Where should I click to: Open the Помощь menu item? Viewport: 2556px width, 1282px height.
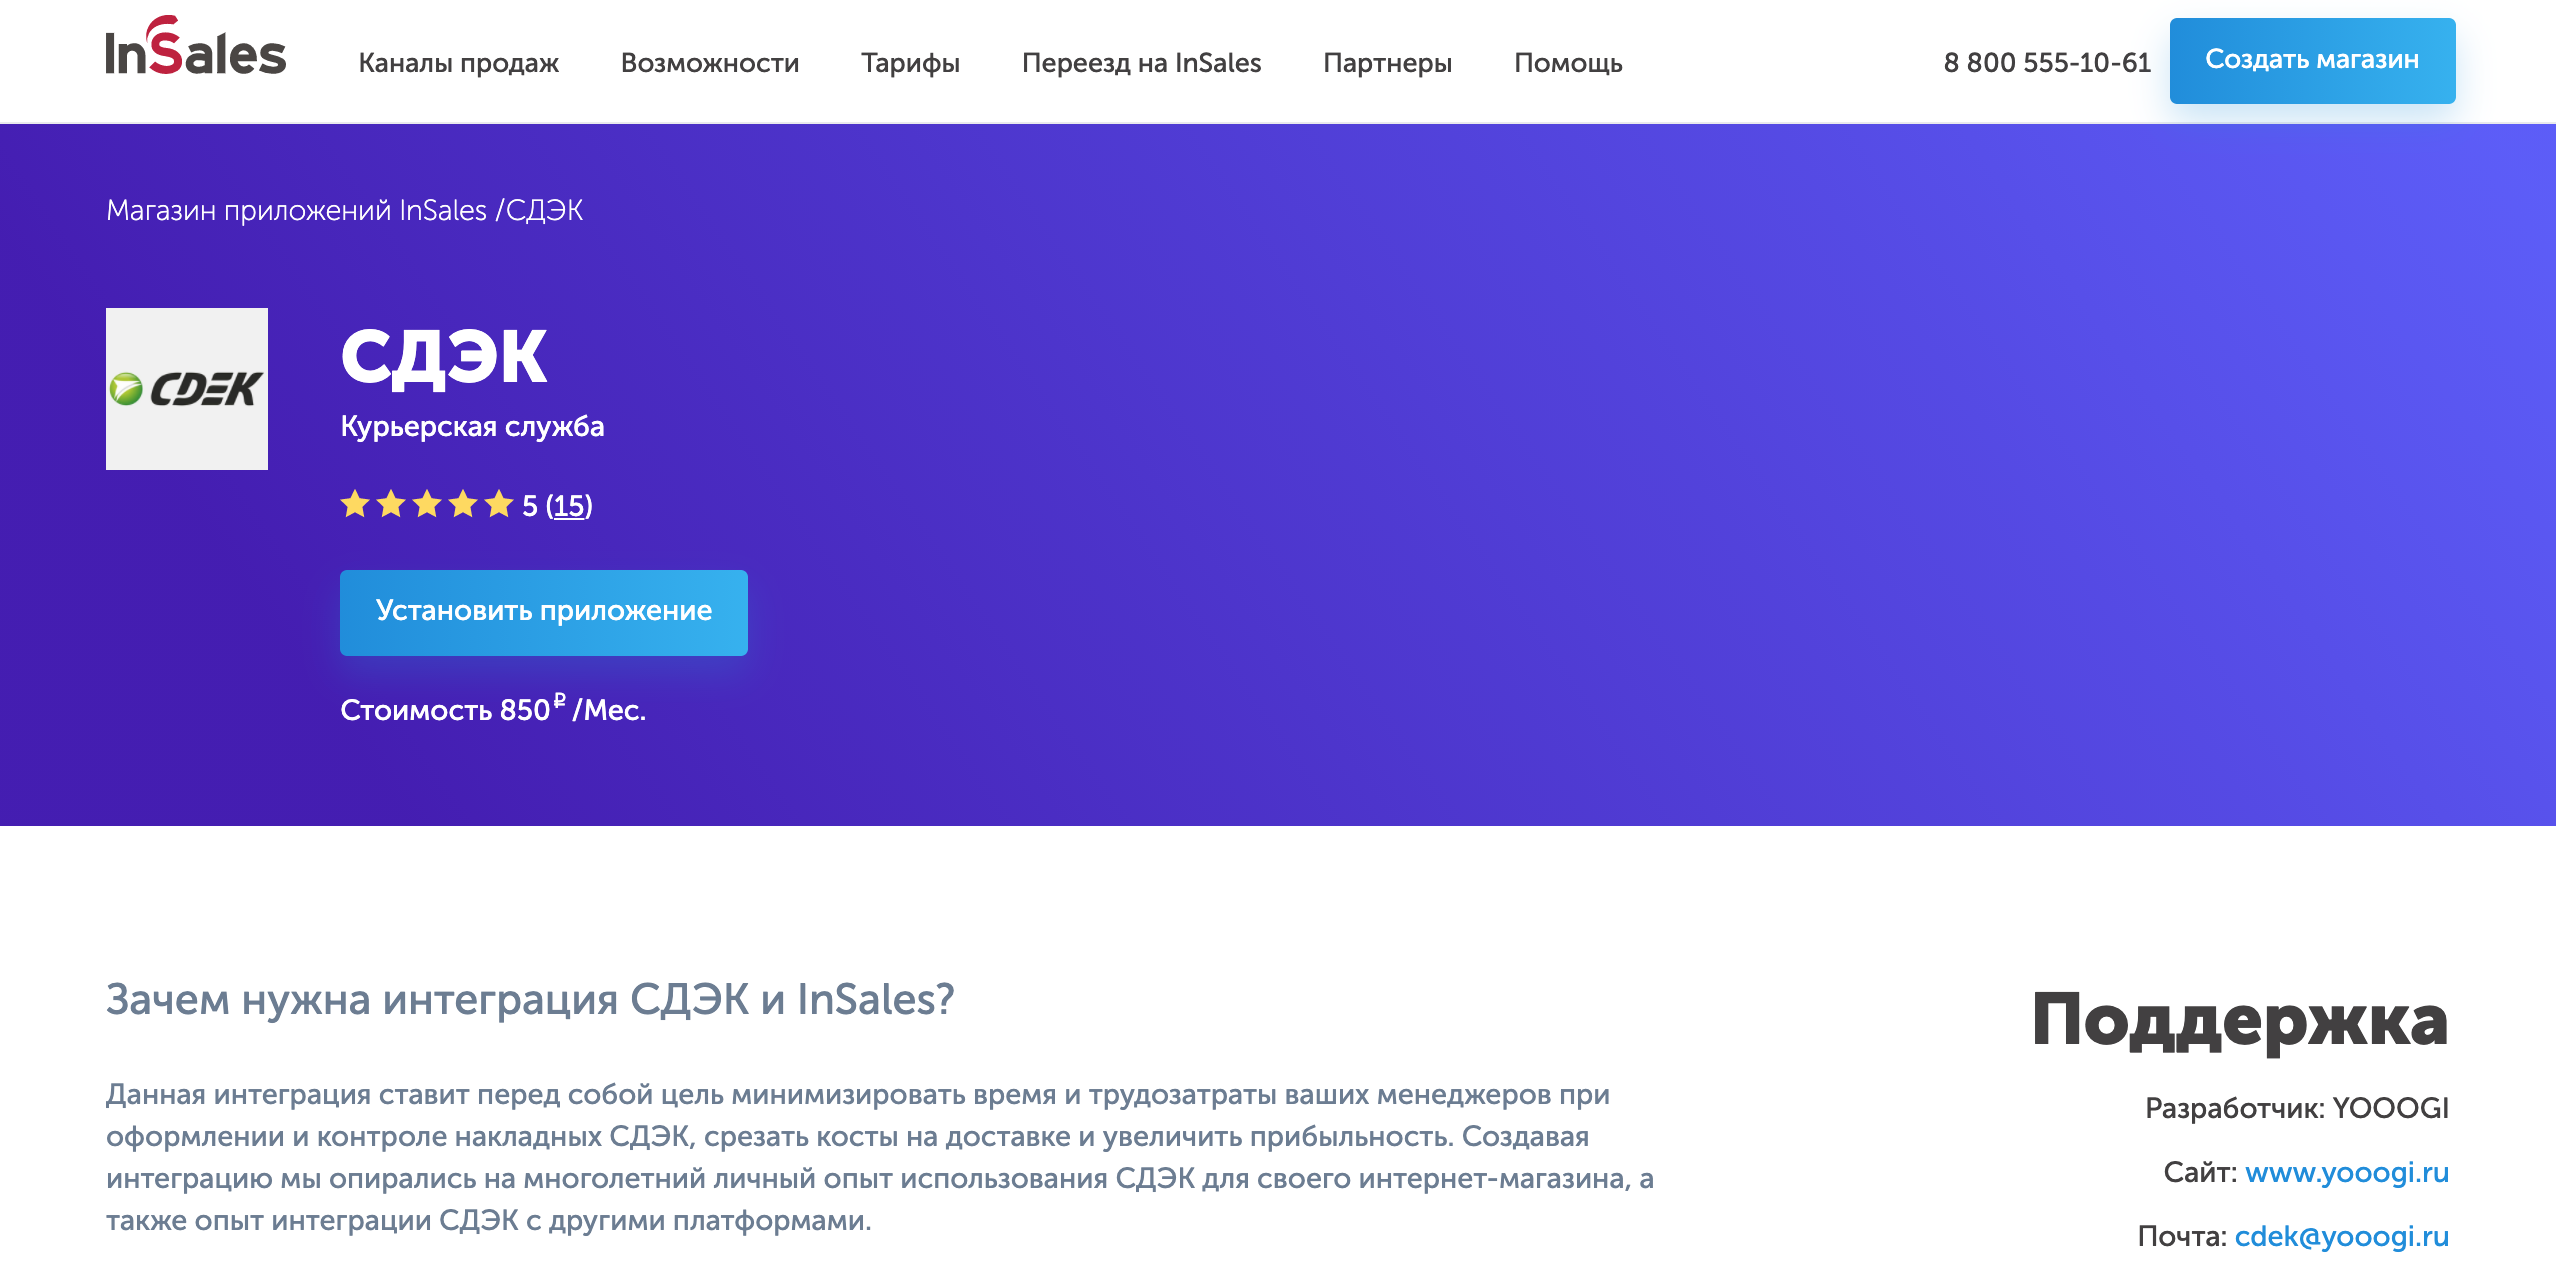pyautogui.click(x=1568, y=63)
